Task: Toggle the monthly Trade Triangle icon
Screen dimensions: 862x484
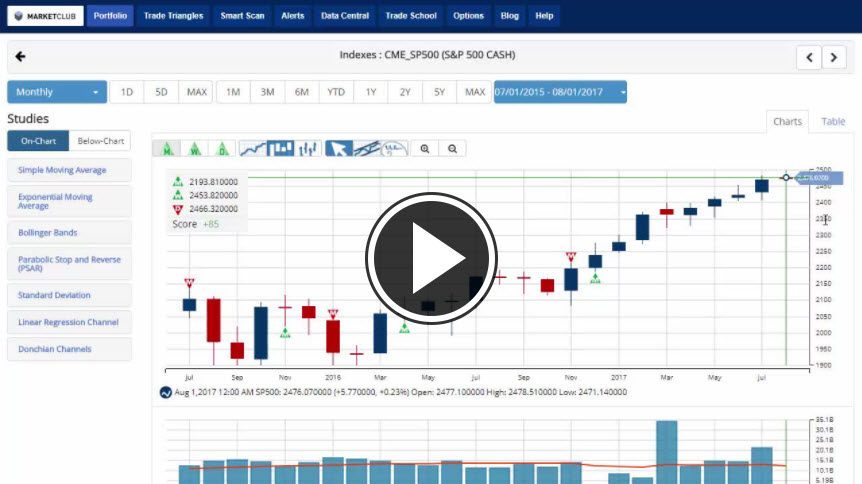Action: tap(166, 149)
